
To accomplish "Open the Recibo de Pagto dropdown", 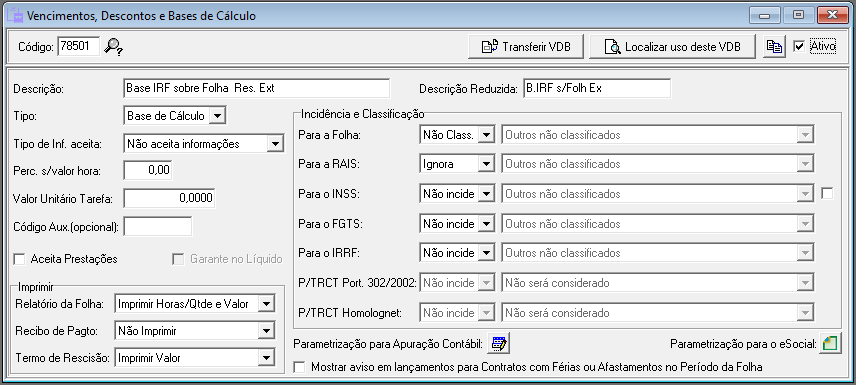I will point(195,330).
